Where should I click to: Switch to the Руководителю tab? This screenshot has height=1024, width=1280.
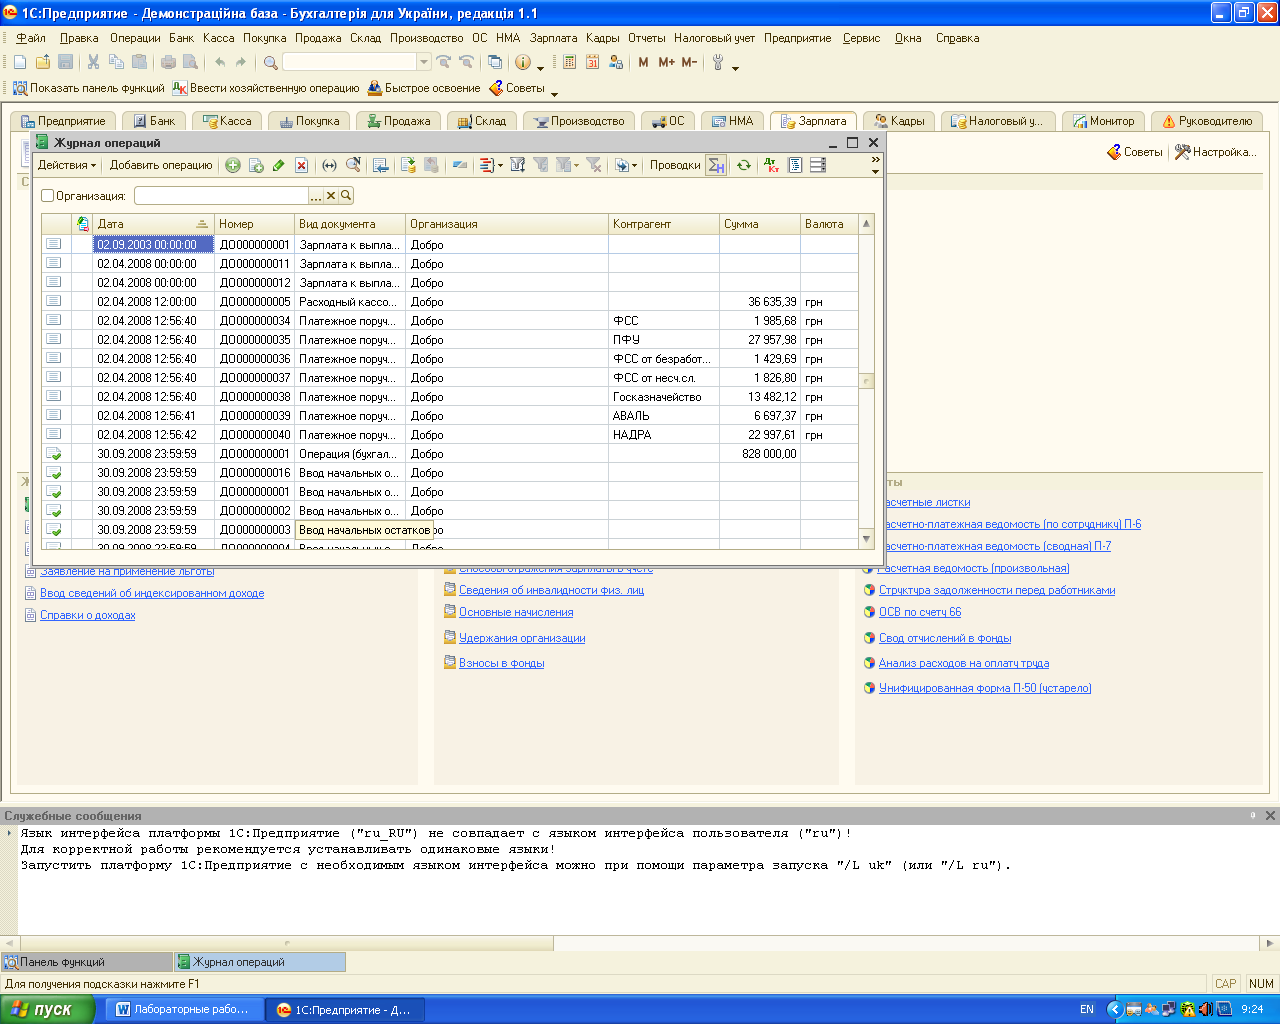[x=1207, y=121]
